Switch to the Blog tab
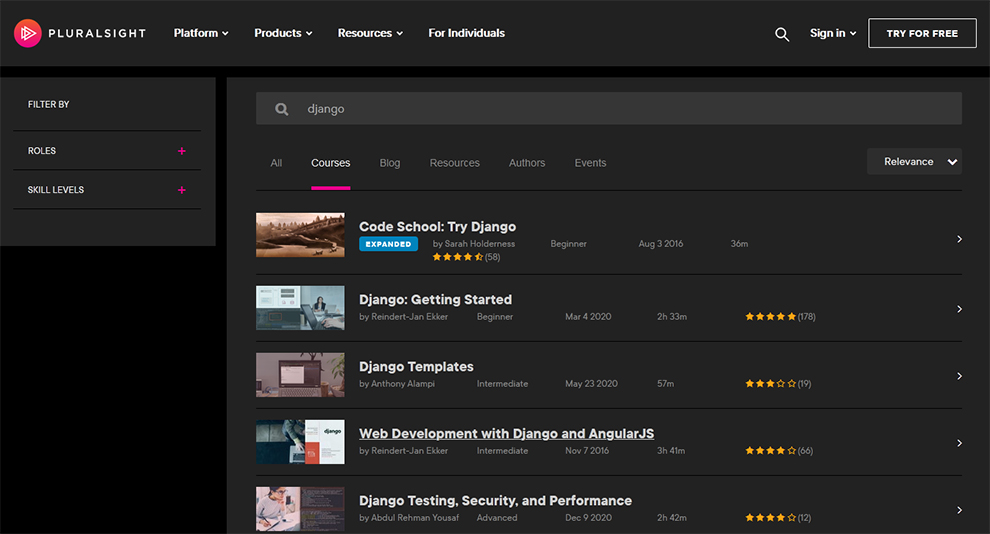The height and width of the screenshot is (534, 990). 390,163
